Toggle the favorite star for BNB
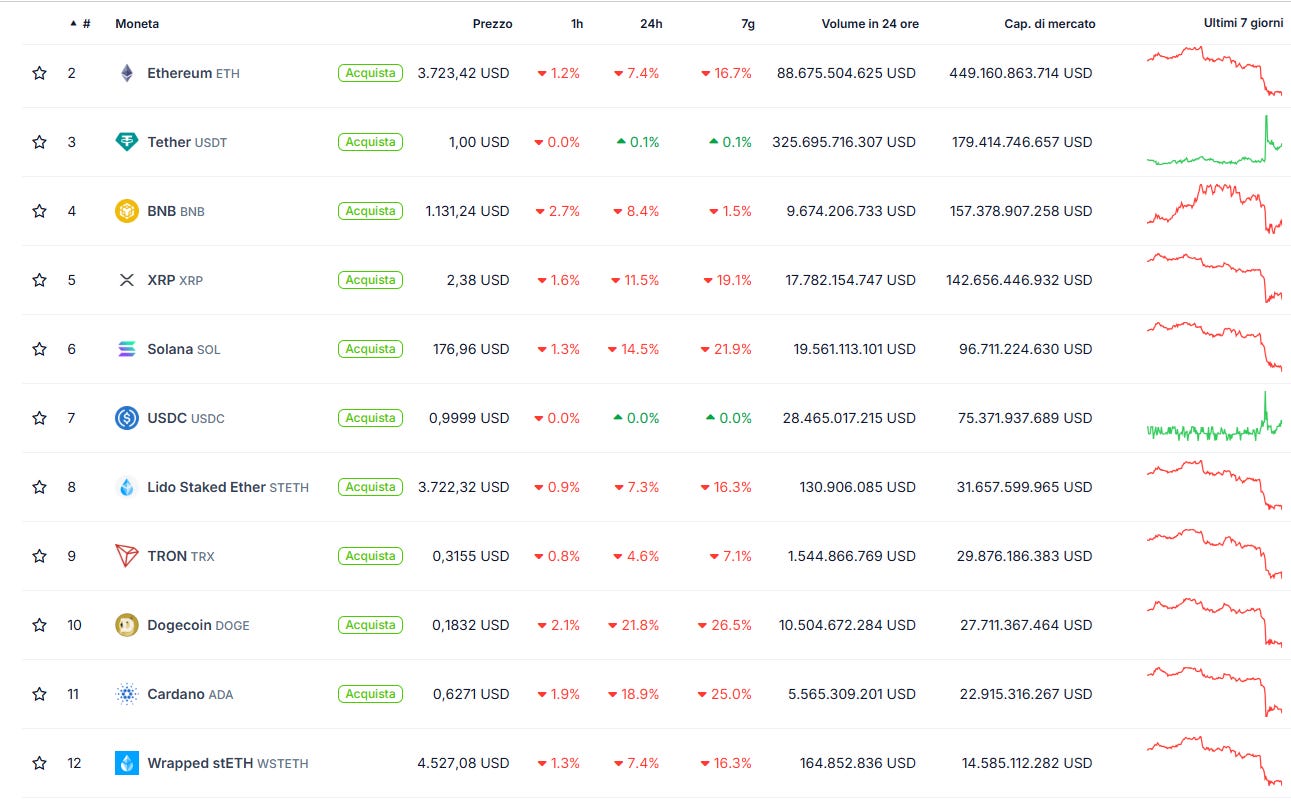The width and height of the screenshot is (1291, 802). point(39,211)
